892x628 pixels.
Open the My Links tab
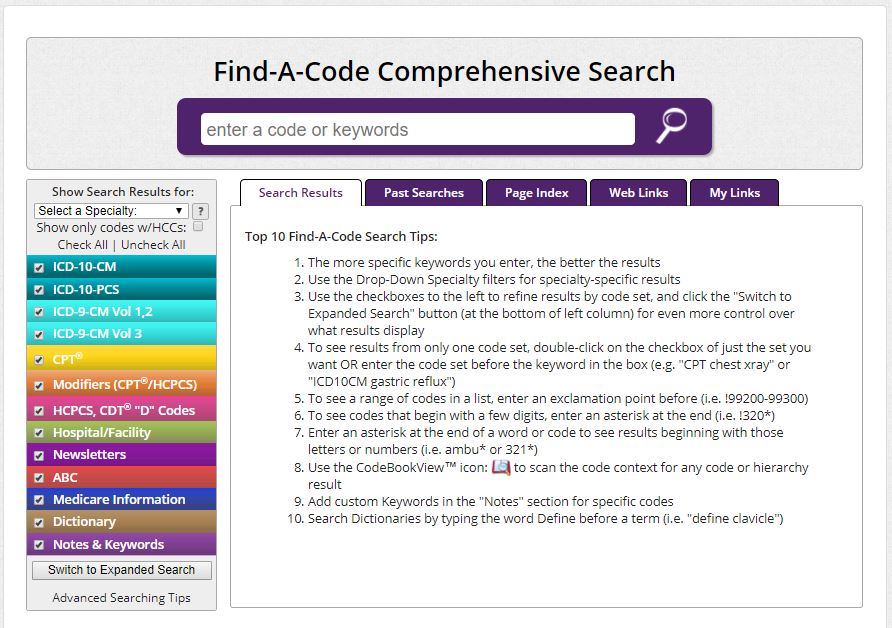[x=734, y=193]
